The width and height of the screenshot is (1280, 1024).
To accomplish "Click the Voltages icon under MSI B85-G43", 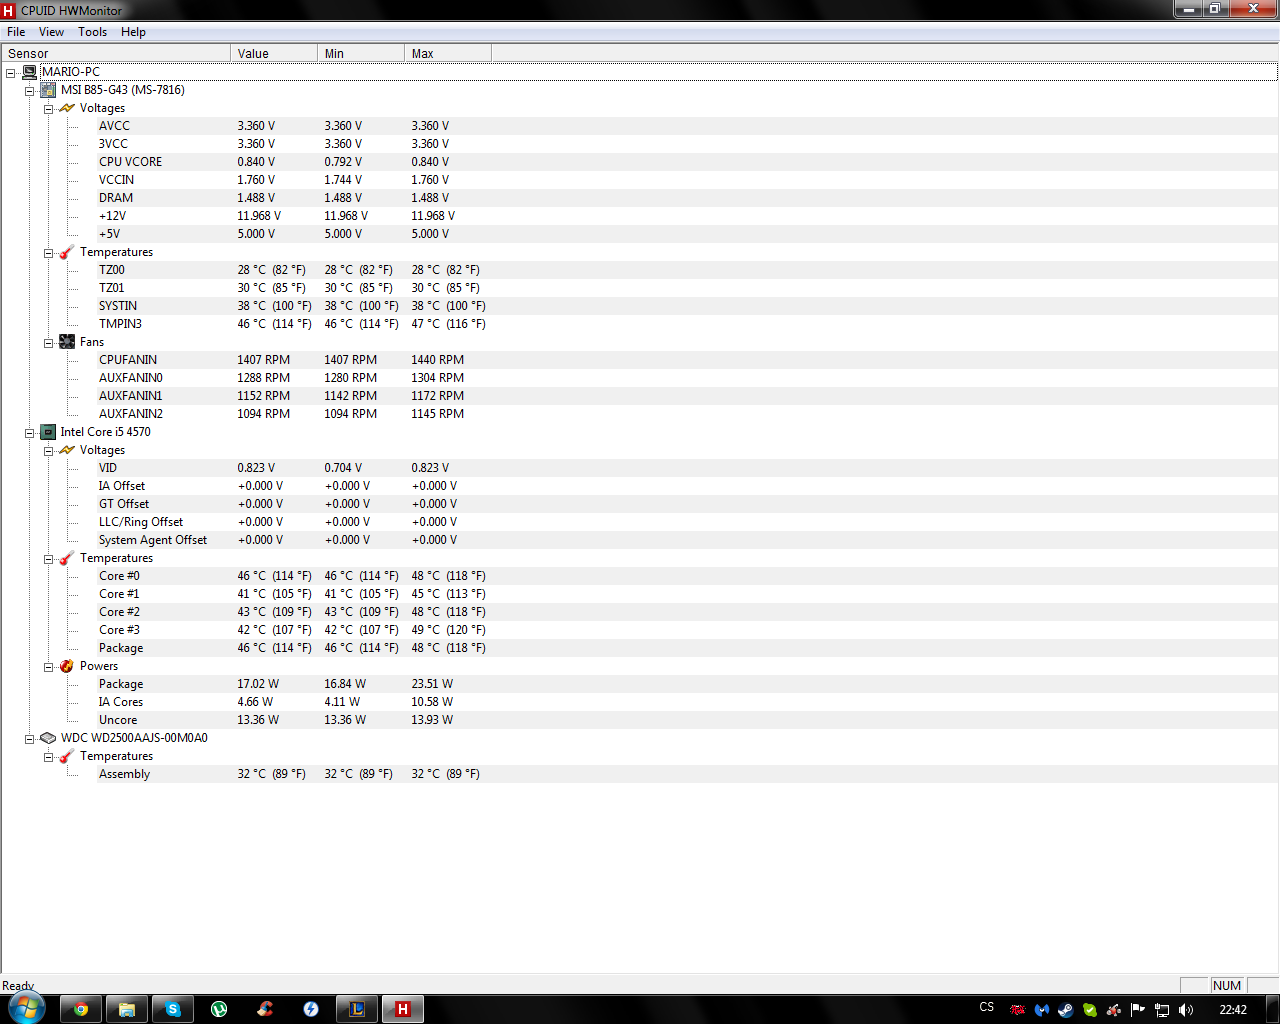I will pos(67,108).
